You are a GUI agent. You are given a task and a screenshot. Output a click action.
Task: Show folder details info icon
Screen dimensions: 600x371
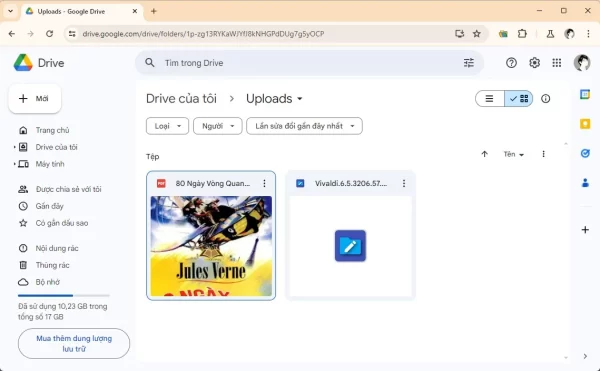click(x=546, y=99)
